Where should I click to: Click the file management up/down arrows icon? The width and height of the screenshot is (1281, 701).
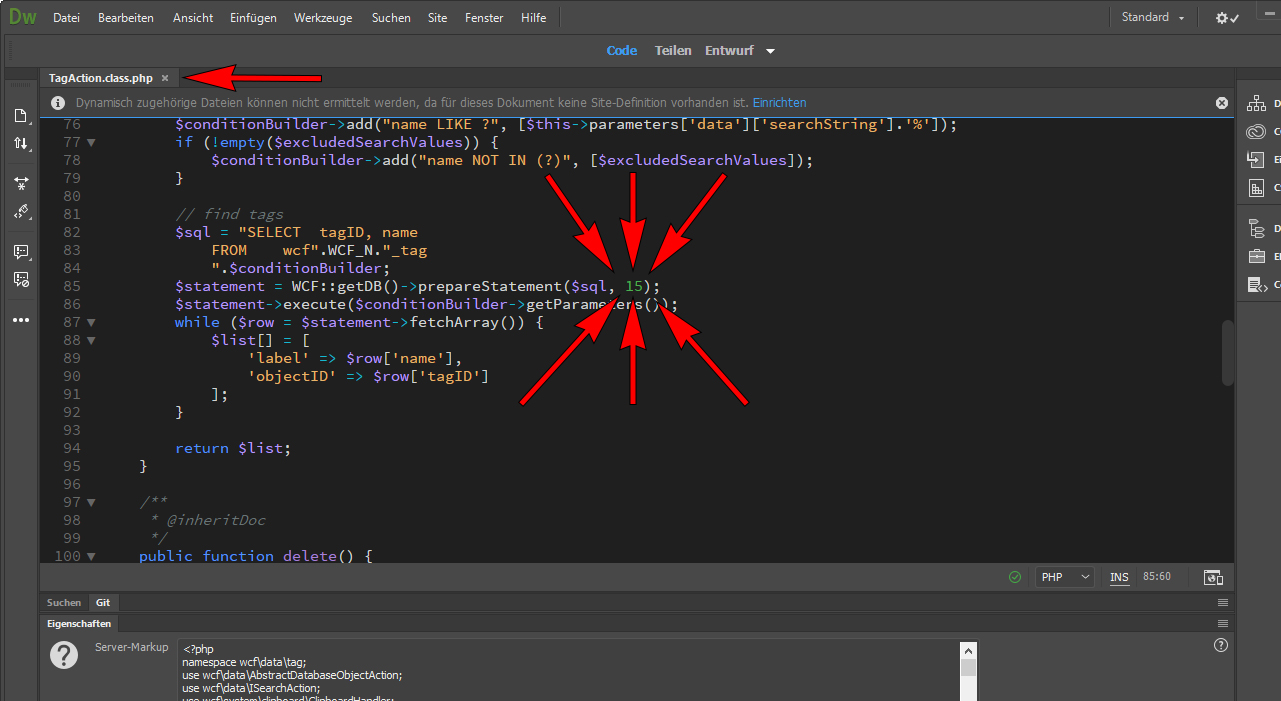tap(21, 144)
